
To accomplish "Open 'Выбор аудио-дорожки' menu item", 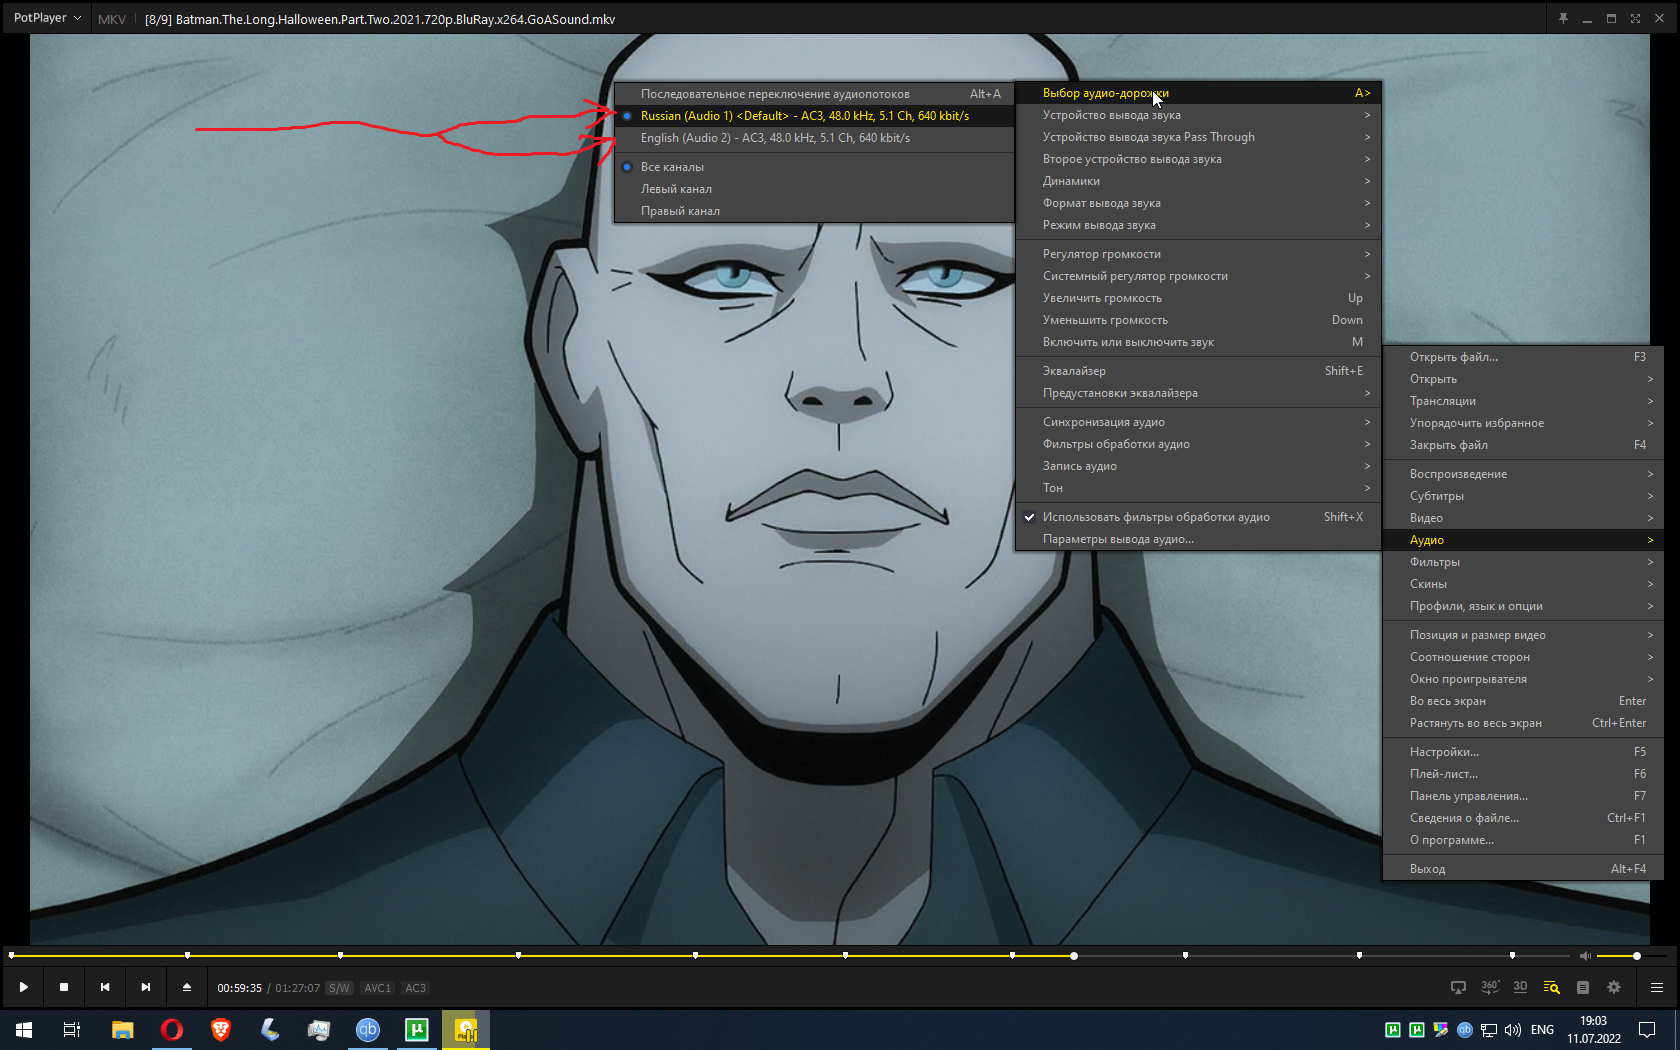I will [1198, 93].
